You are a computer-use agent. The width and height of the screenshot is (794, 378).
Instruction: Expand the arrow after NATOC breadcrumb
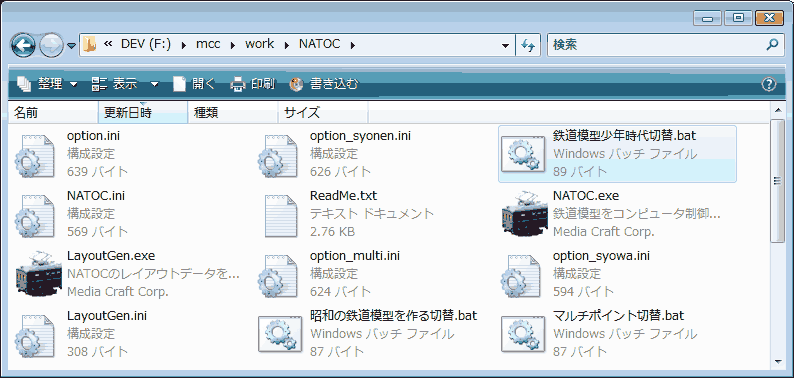(x=352, y=45)
